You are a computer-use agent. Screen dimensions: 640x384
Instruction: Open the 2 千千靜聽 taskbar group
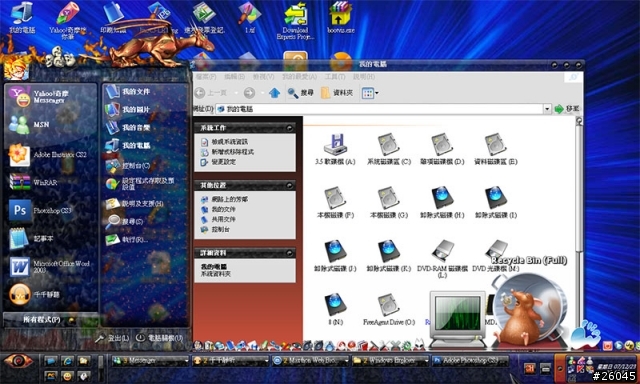231,361
